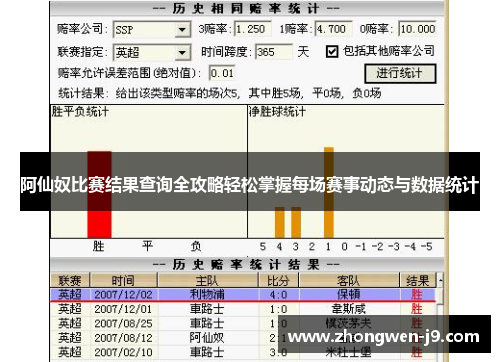
Task: Select the 保顿 away team cell
Action: coord(349,295)
